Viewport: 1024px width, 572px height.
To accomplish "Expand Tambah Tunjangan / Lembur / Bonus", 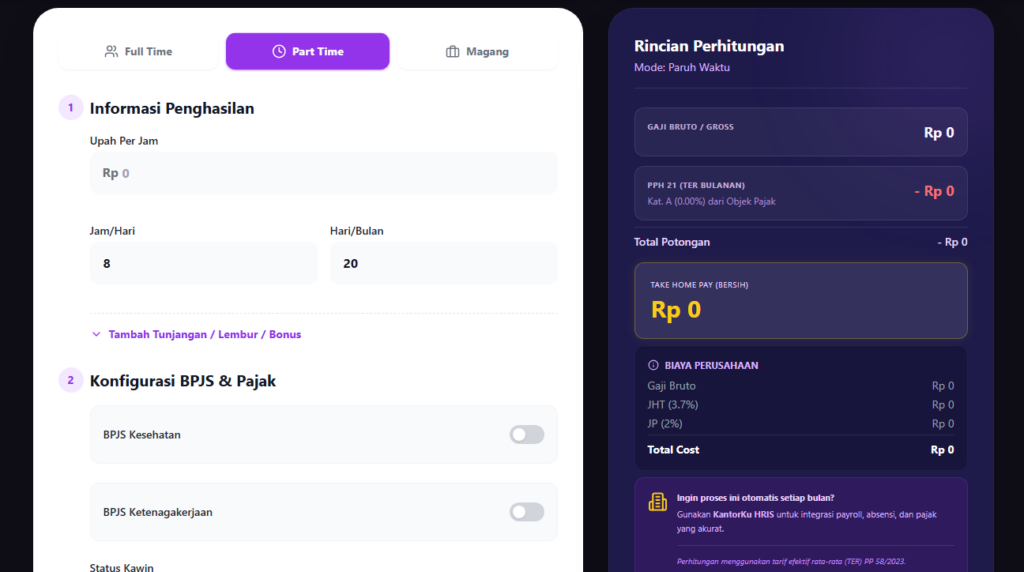I will click(x=204, y=334).
